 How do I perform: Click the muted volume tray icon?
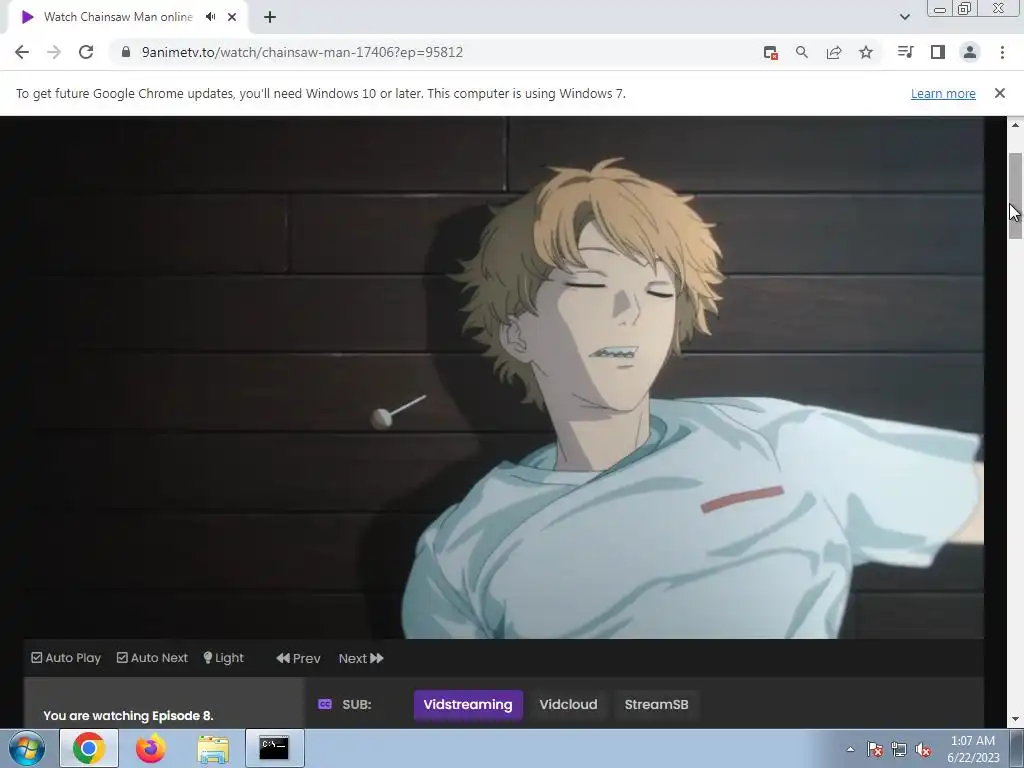pyautogui.click(x=923, y=749)
